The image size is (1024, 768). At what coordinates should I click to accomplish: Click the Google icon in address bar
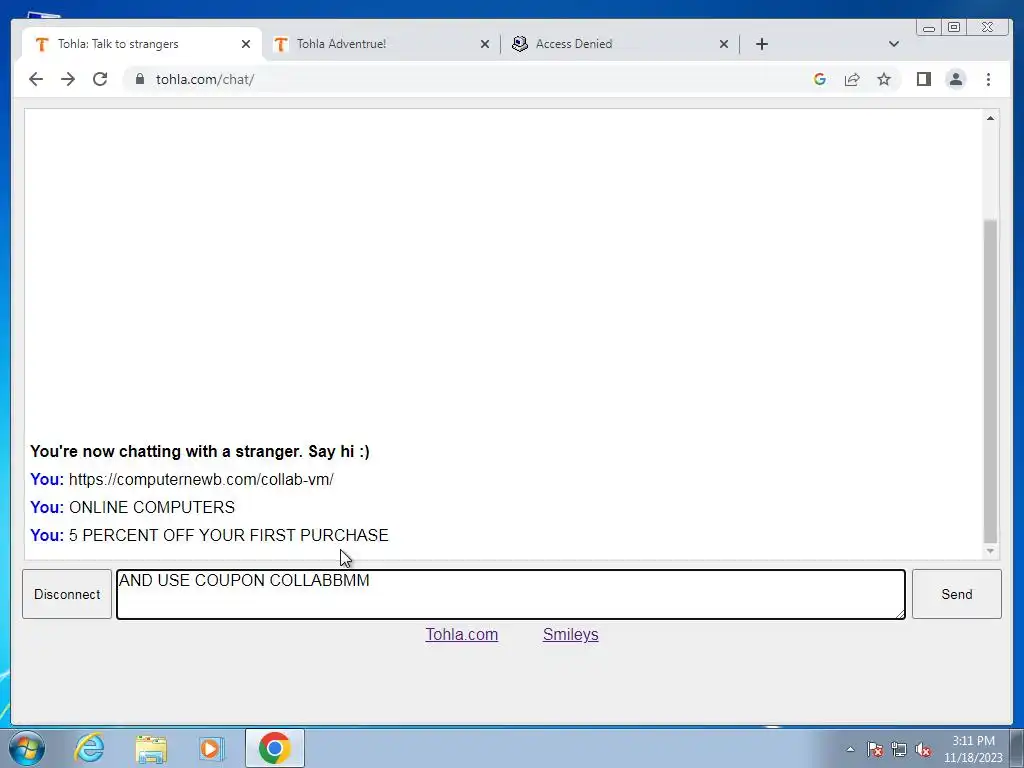pos(820,79)
